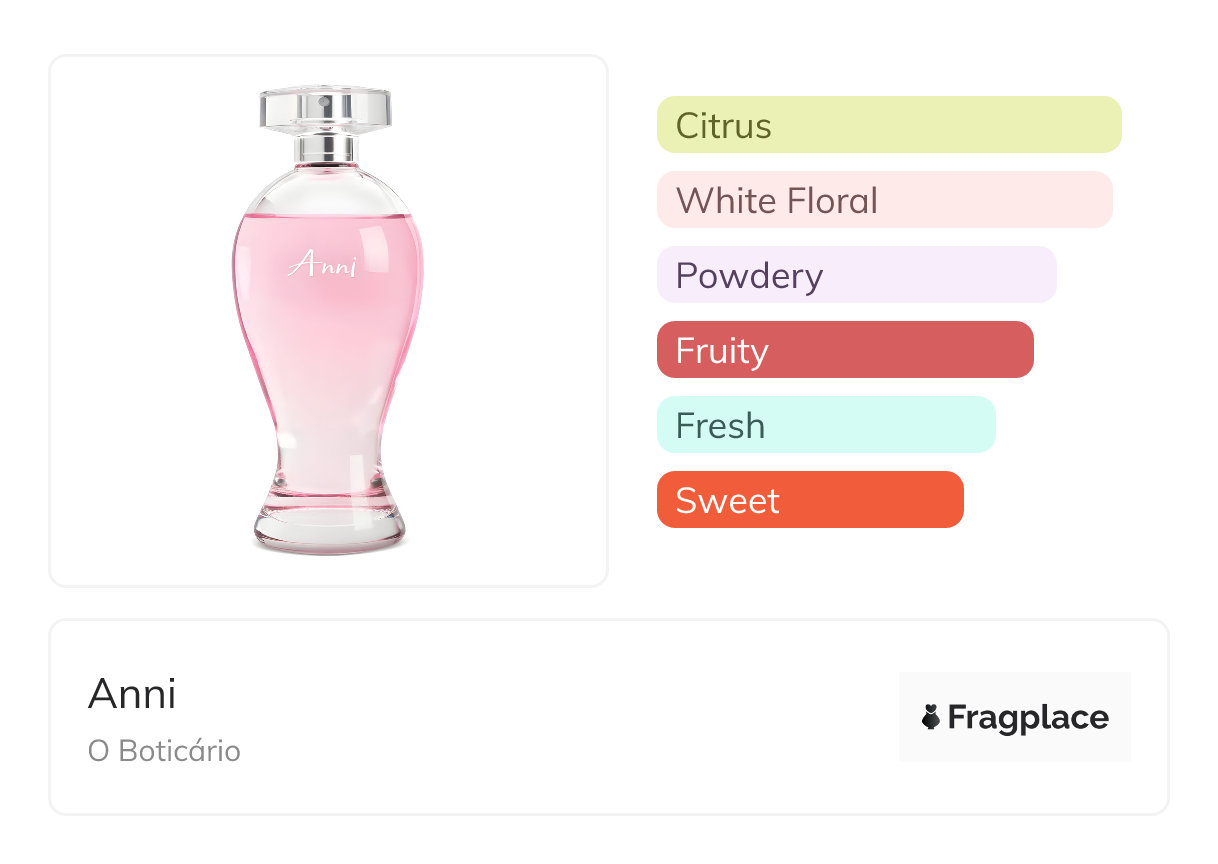The height and width of the screenshot is (864, 1218).
Task: Select the Citrus accord bar
Action: tap(888, 125)
